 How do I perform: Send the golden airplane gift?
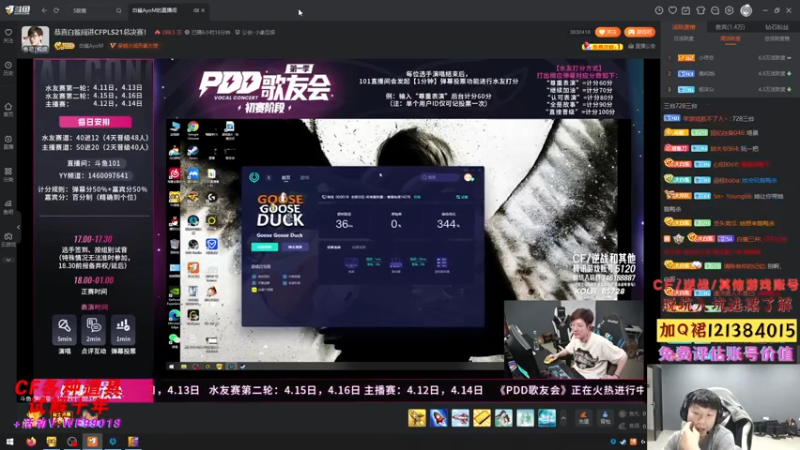417,418
